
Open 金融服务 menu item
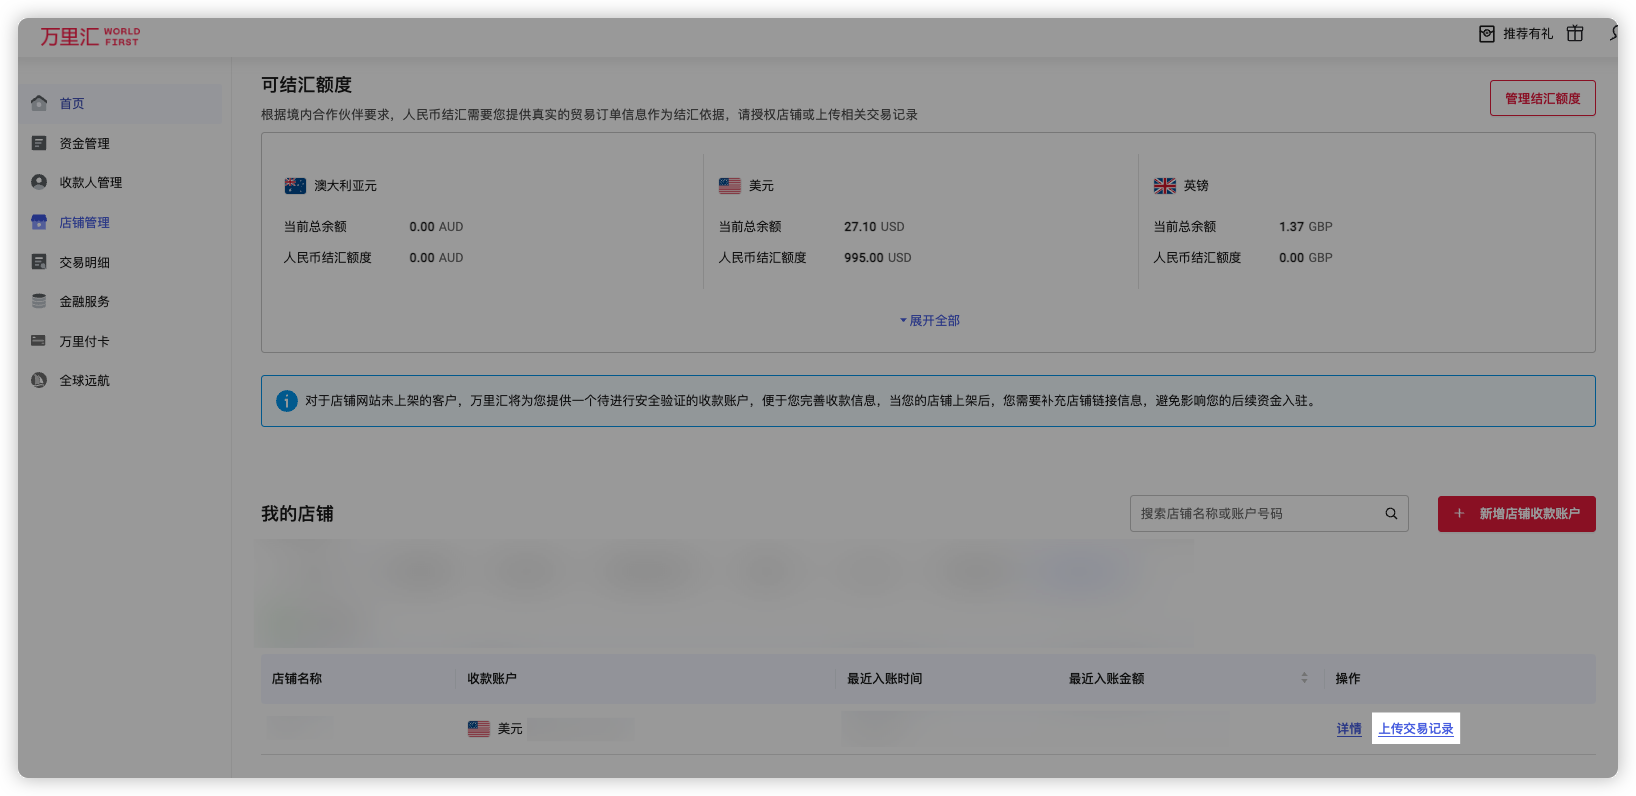[x=85, y=301]
